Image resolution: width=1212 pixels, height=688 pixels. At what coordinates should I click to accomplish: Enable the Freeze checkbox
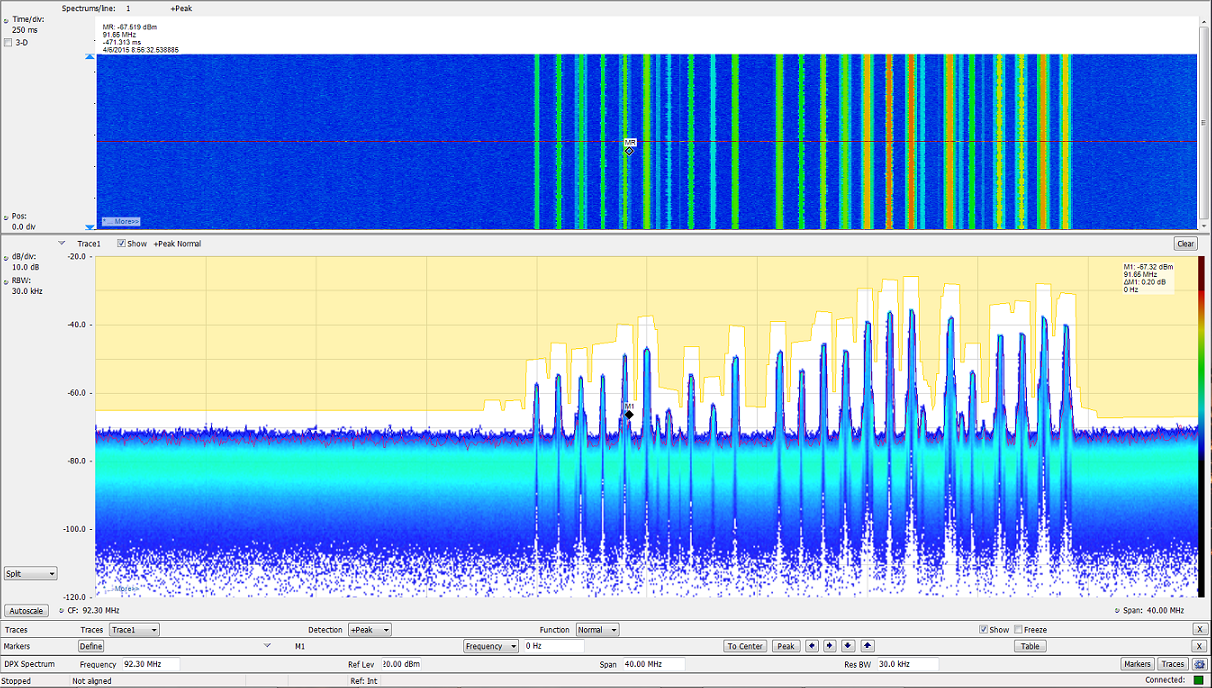point(1018,630)
